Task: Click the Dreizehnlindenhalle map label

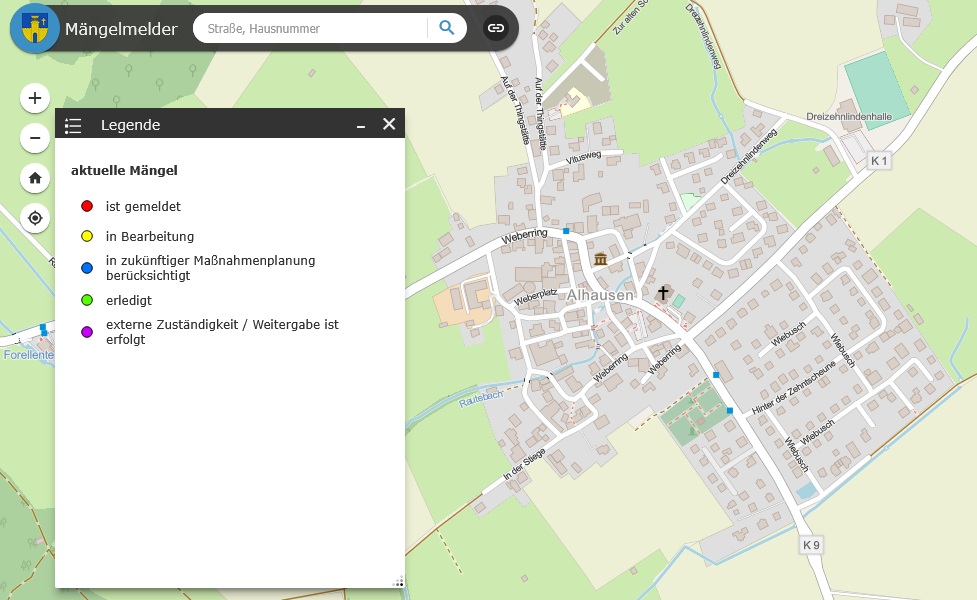Action: click(x=849, y=117)
